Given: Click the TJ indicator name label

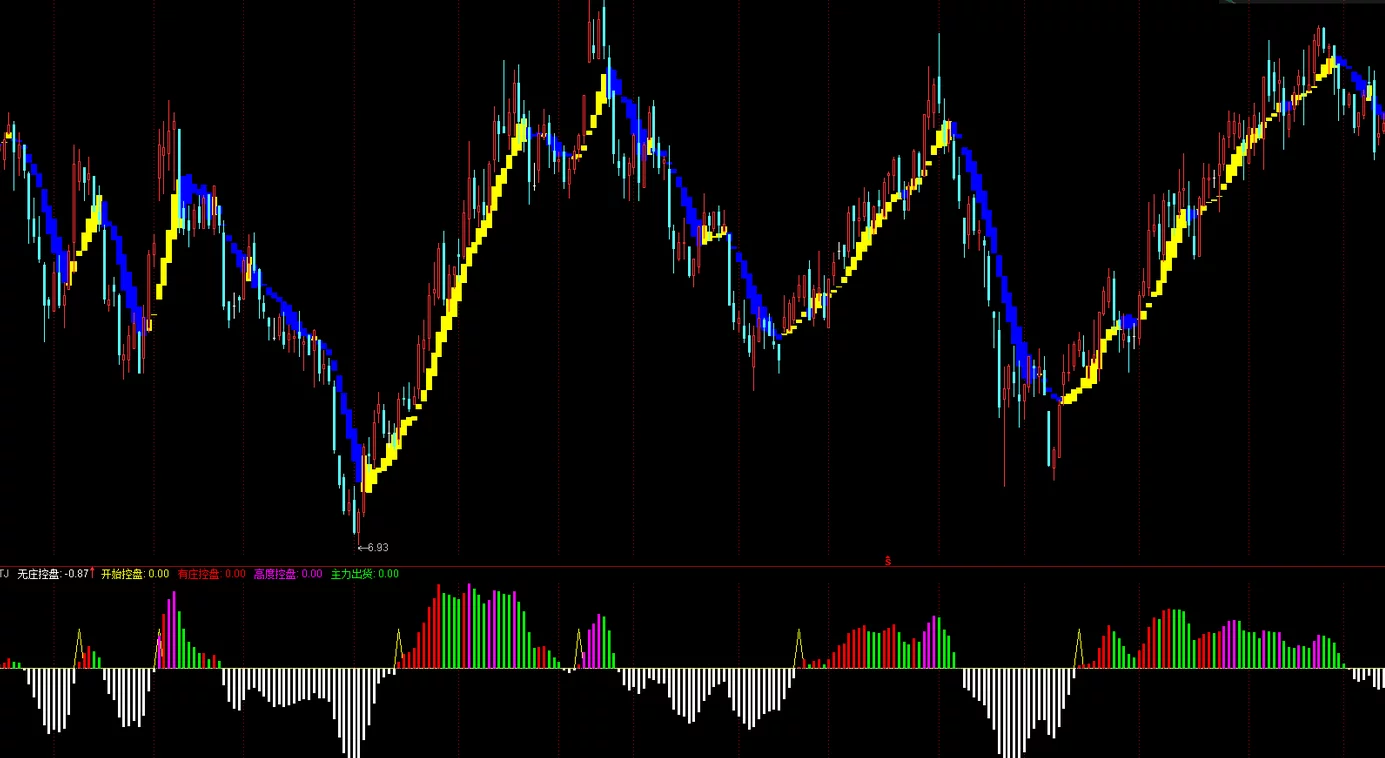Looking at the screenshot, I should point(4,574).
